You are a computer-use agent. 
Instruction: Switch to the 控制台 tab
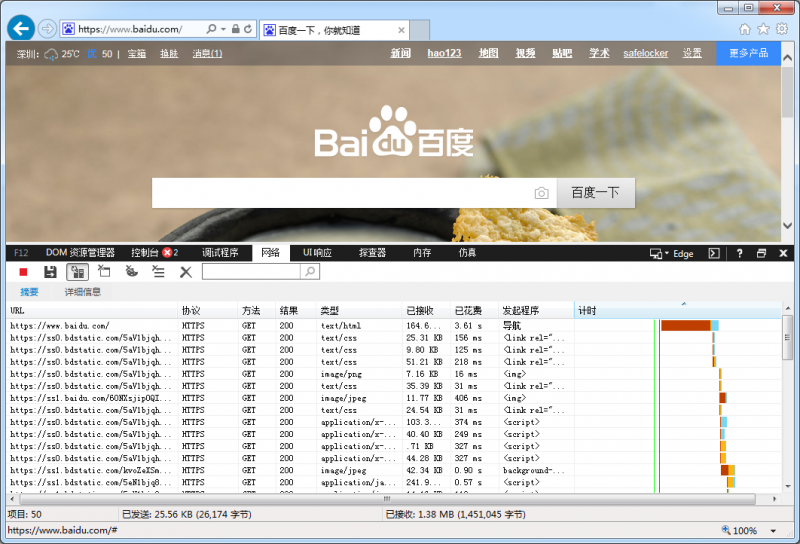[155, 253]
